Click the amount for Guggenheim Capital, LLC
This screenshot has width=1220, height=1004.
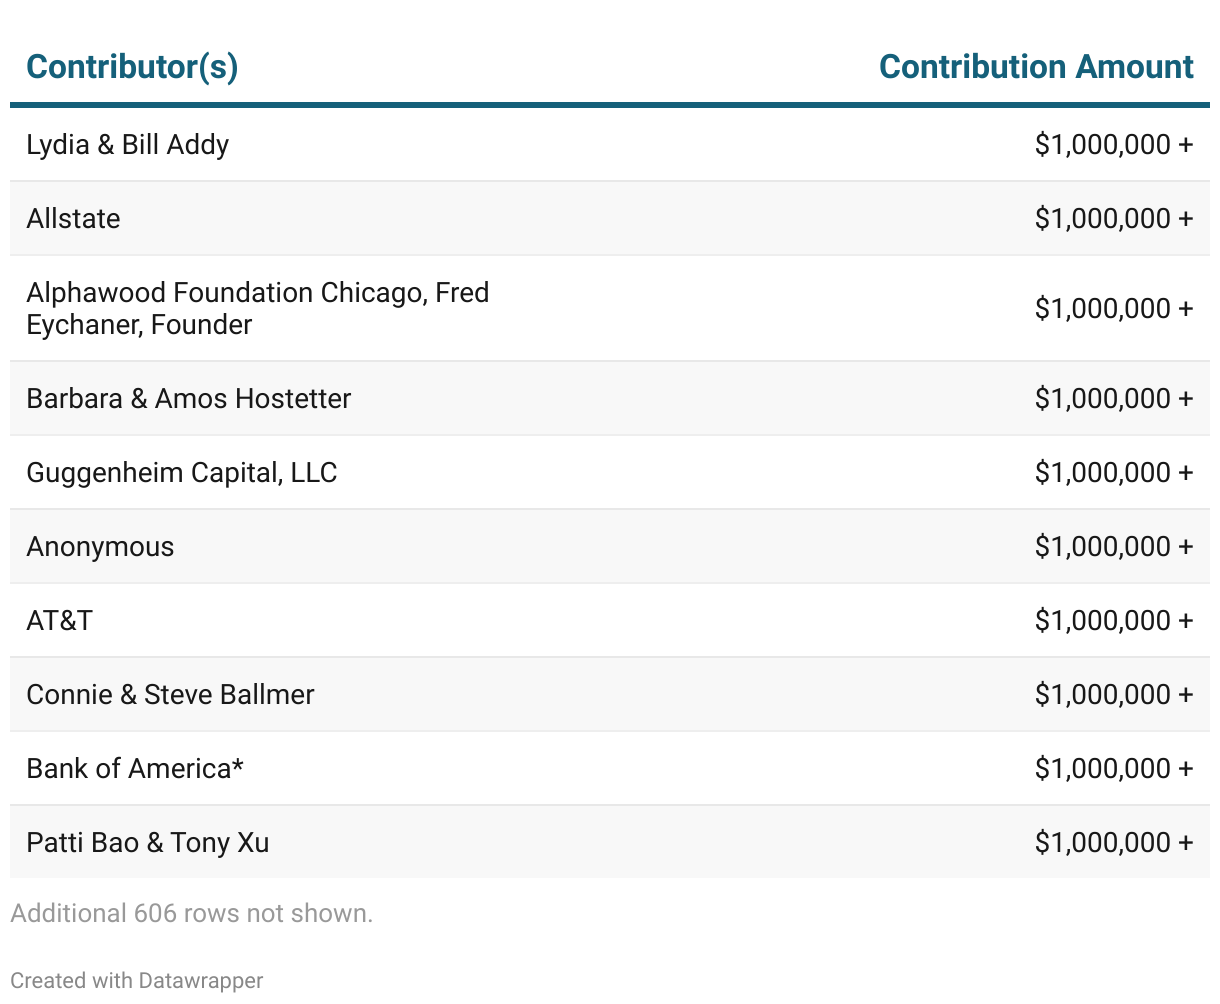tap(1113, 473)
